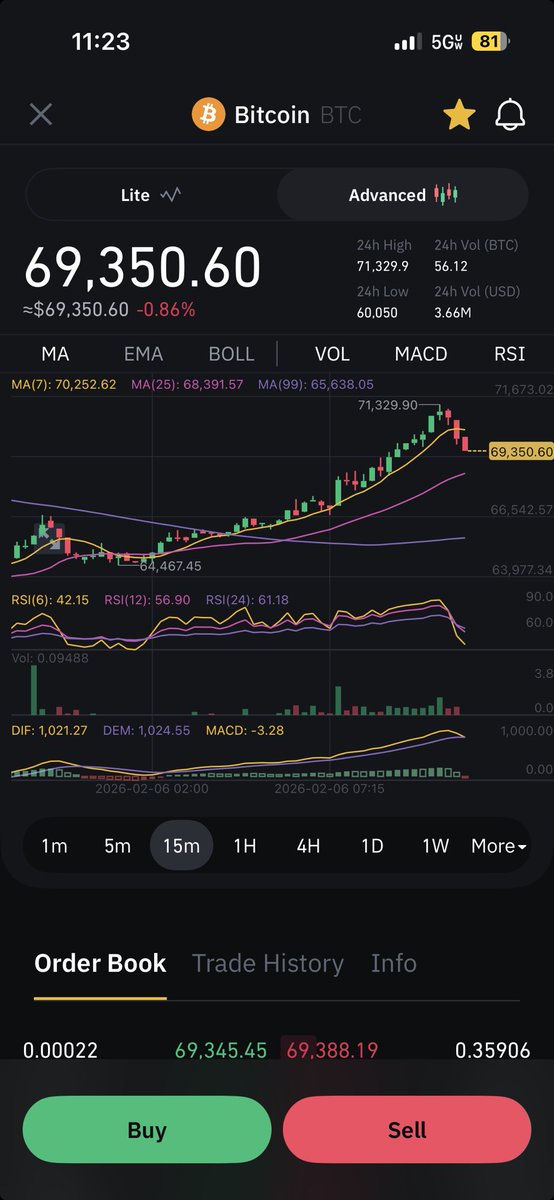
Task: Tap the battery indicator in status bar
Action: 489,42
